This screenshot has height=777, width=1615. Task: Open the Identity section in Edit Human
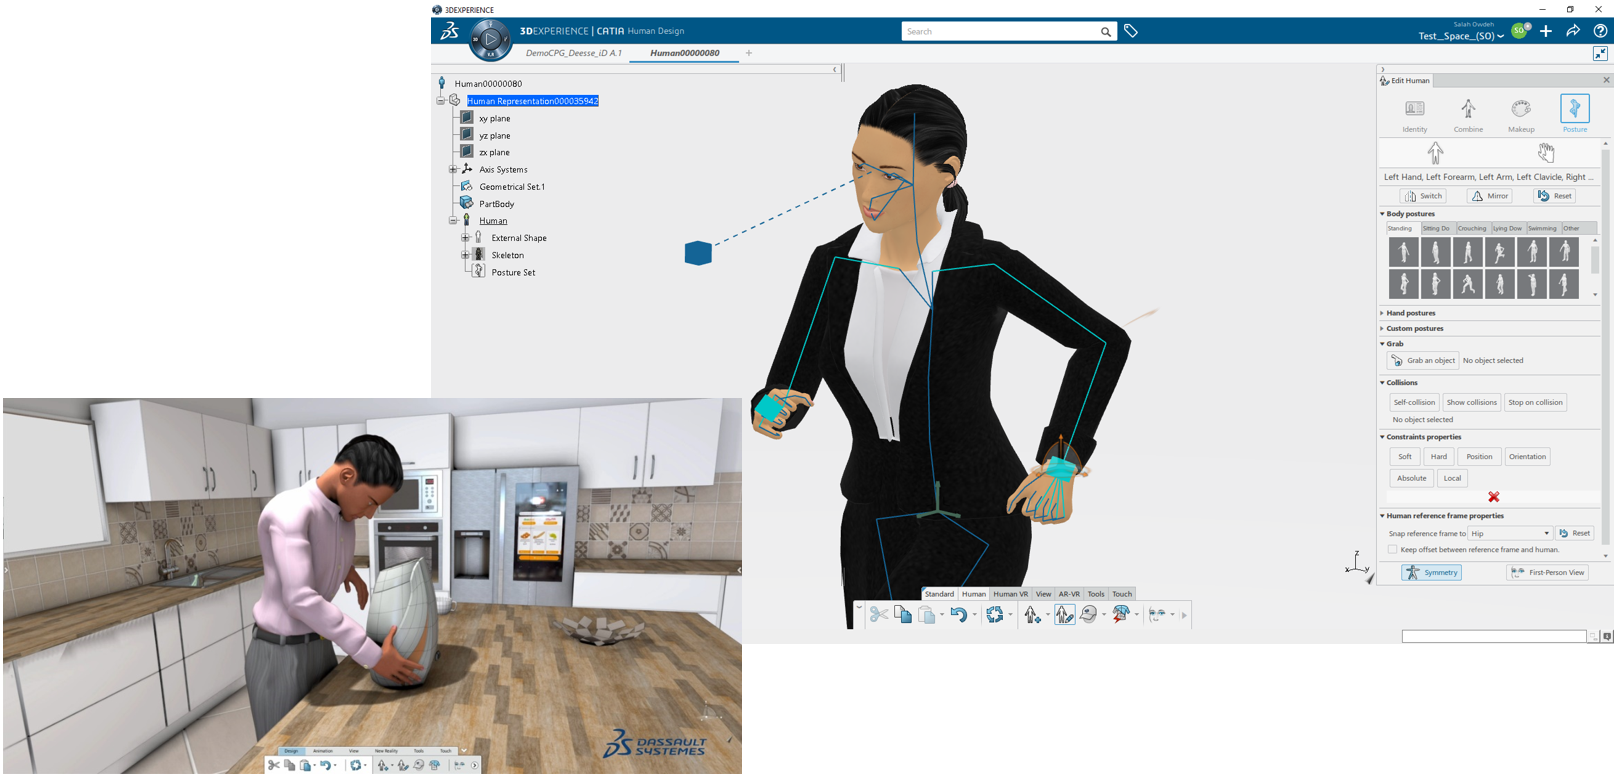pyautogui.click(x=1414, y=110)
